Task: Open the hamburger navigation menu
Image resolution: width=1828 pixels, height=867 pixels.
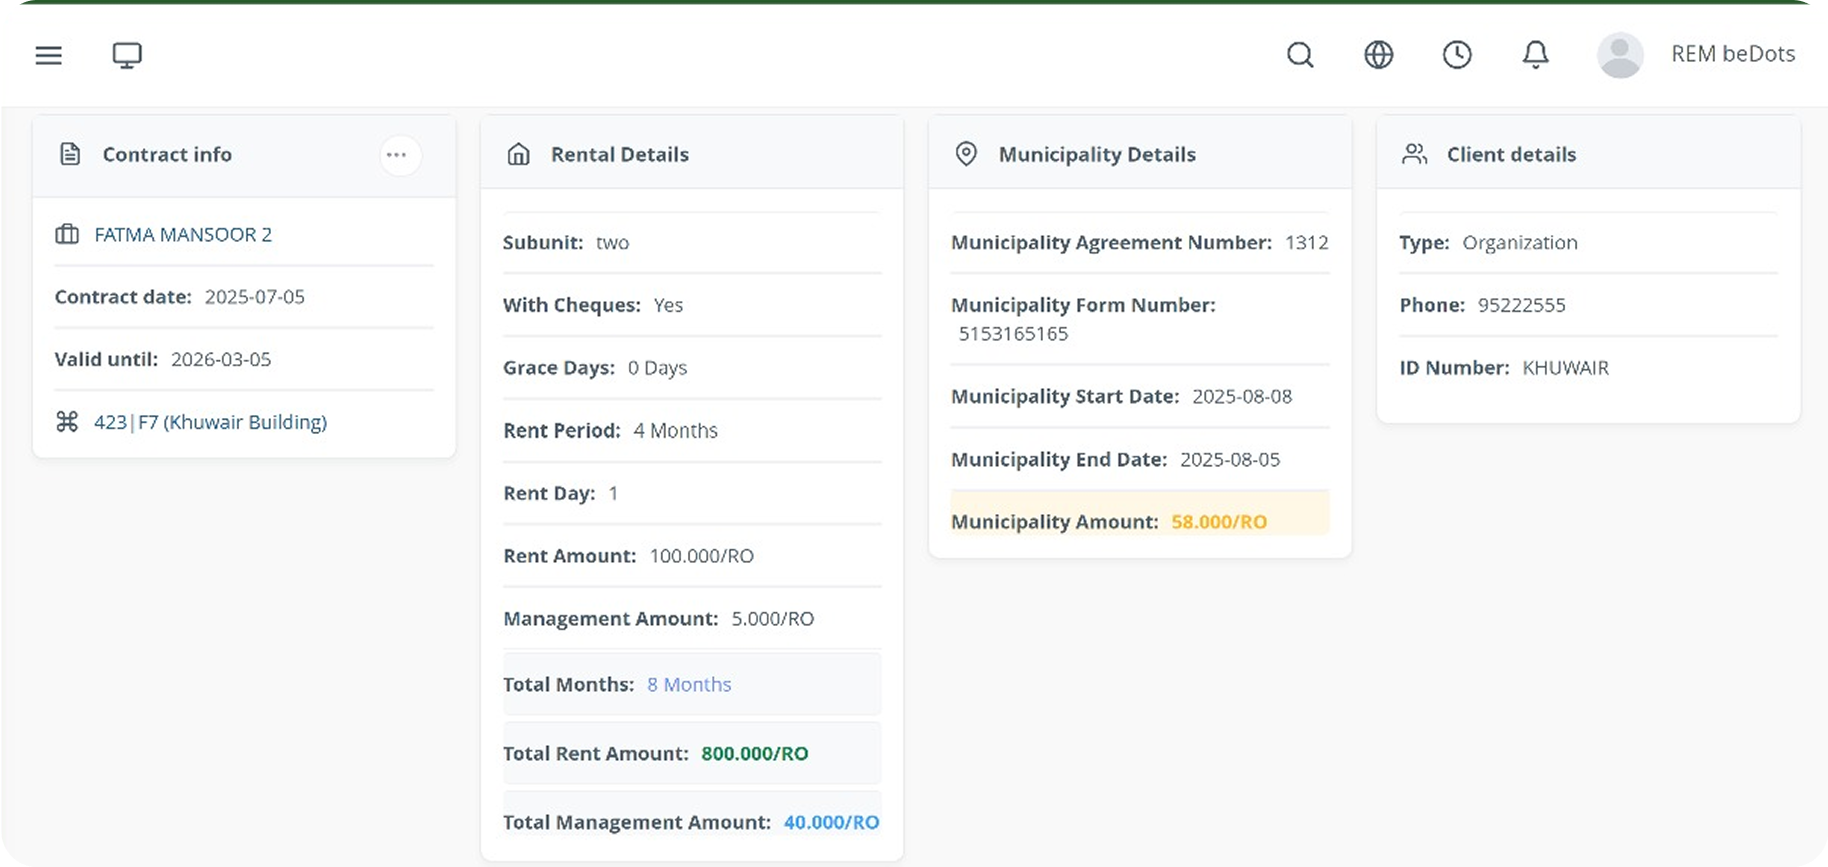Action: [x=49, y=55]
